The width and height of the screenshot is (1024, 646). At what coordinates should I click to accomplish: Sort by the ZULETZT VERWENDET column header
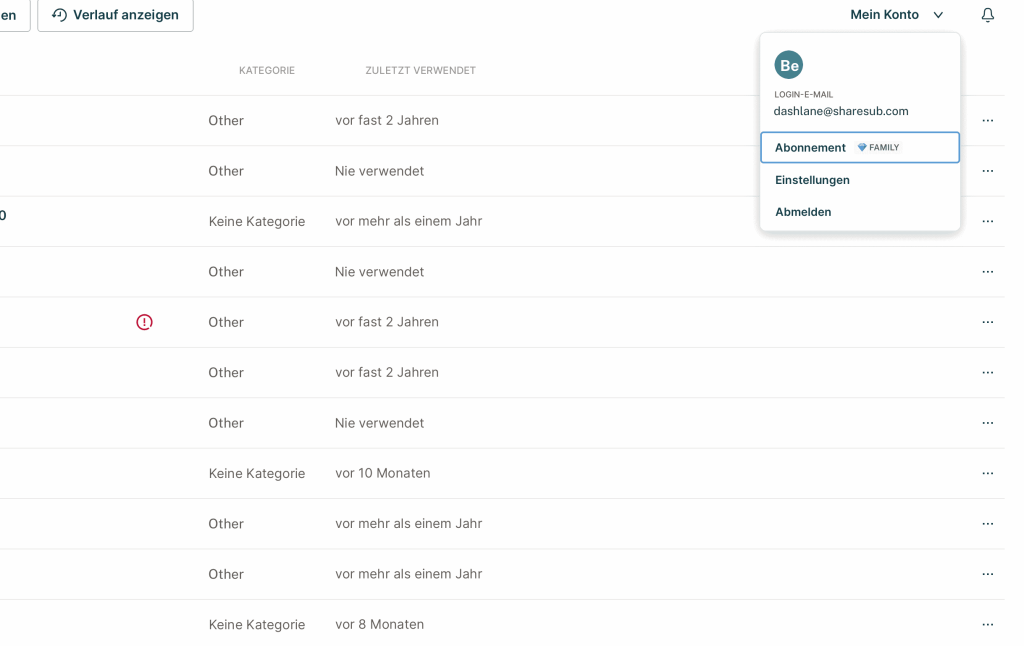420,71
